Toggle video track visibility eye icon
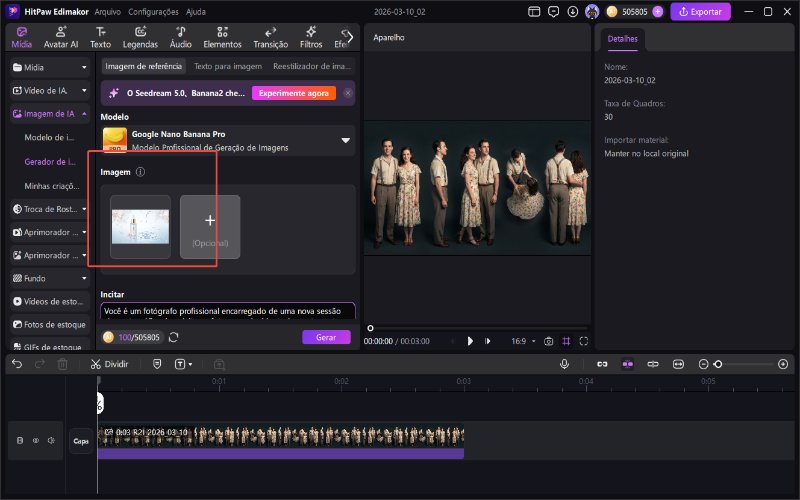 point(35,440)
